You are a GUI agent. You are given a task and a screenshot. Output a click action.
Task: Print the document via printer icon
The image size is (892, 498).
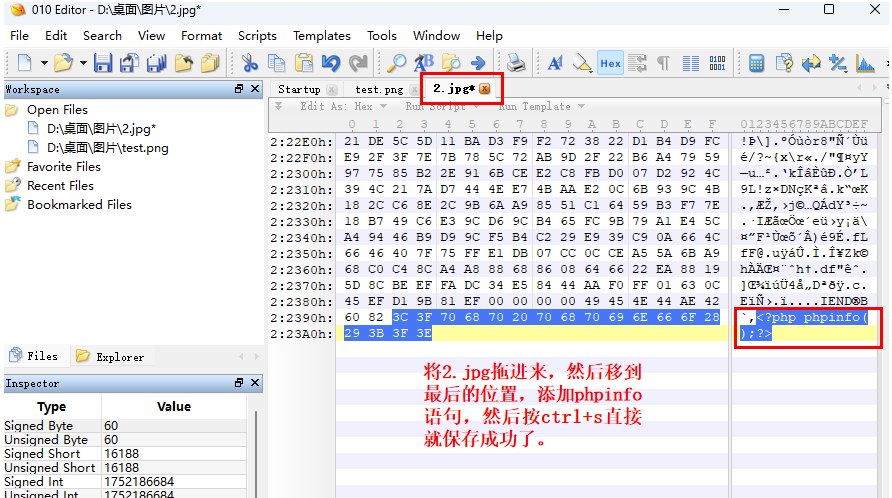click(516, 63)
